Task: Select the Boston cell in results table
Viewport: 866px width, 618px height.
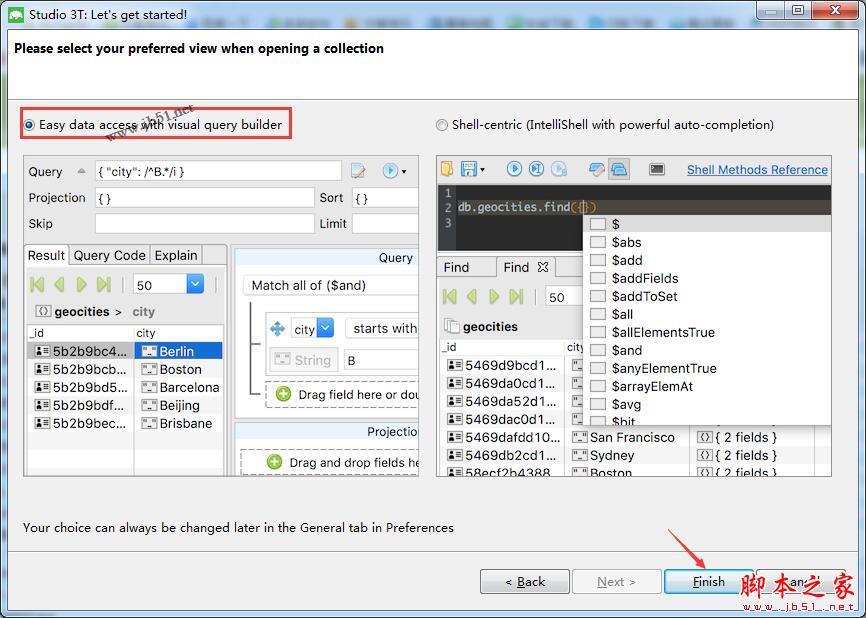Action: (178, 369)
